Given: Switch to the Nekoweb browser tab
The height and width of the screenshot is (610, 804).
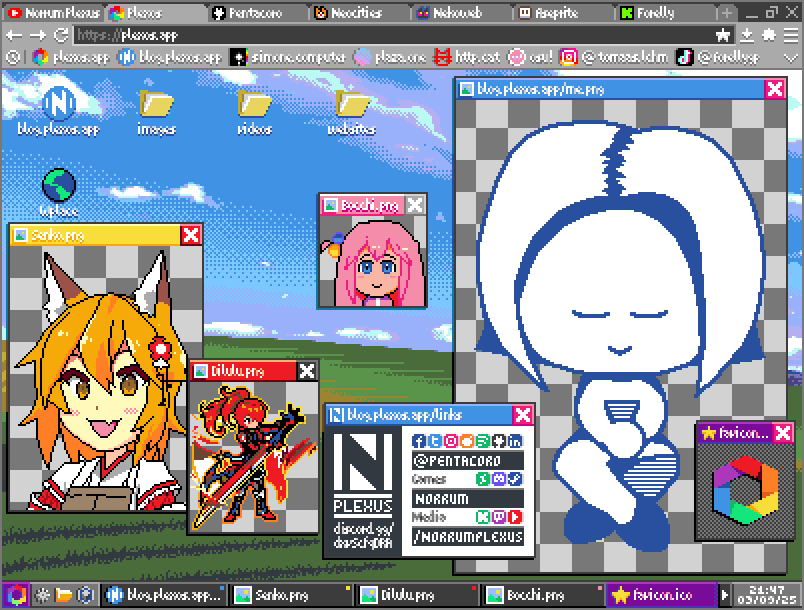Looking at the screenshot, I should click(x=461, y=13).
